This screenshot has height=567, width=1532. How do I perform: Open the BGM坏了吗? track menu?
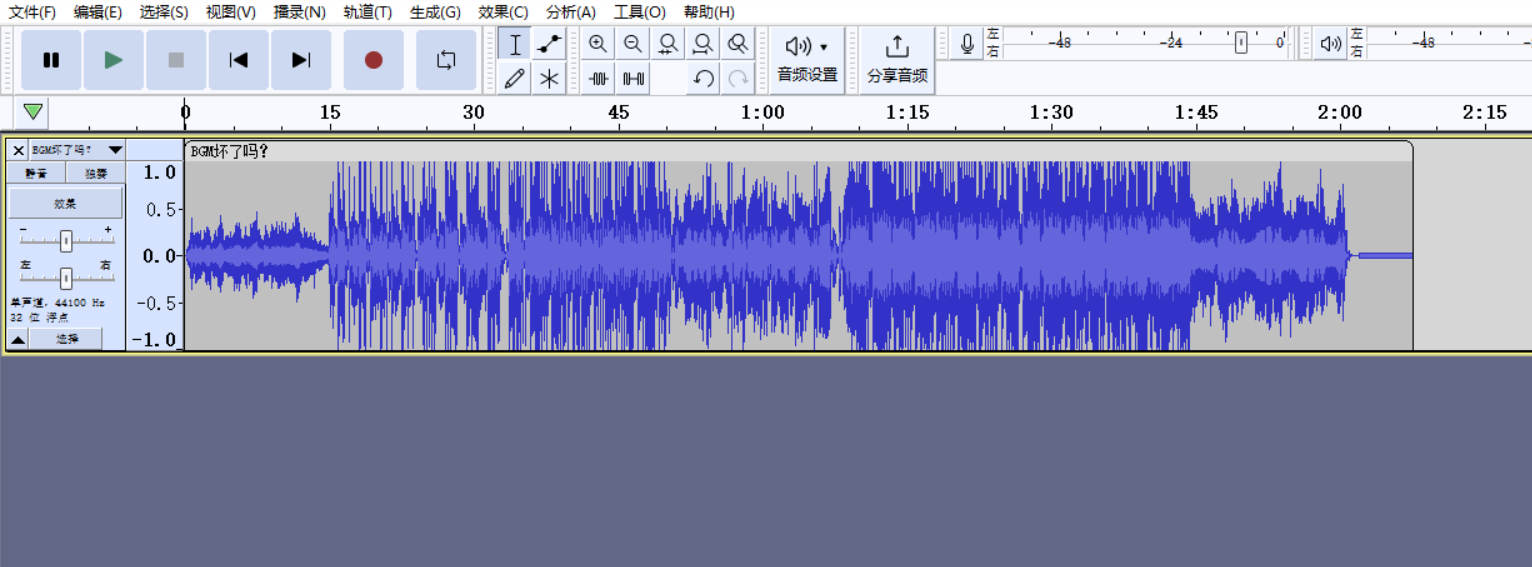click(76, 150)
